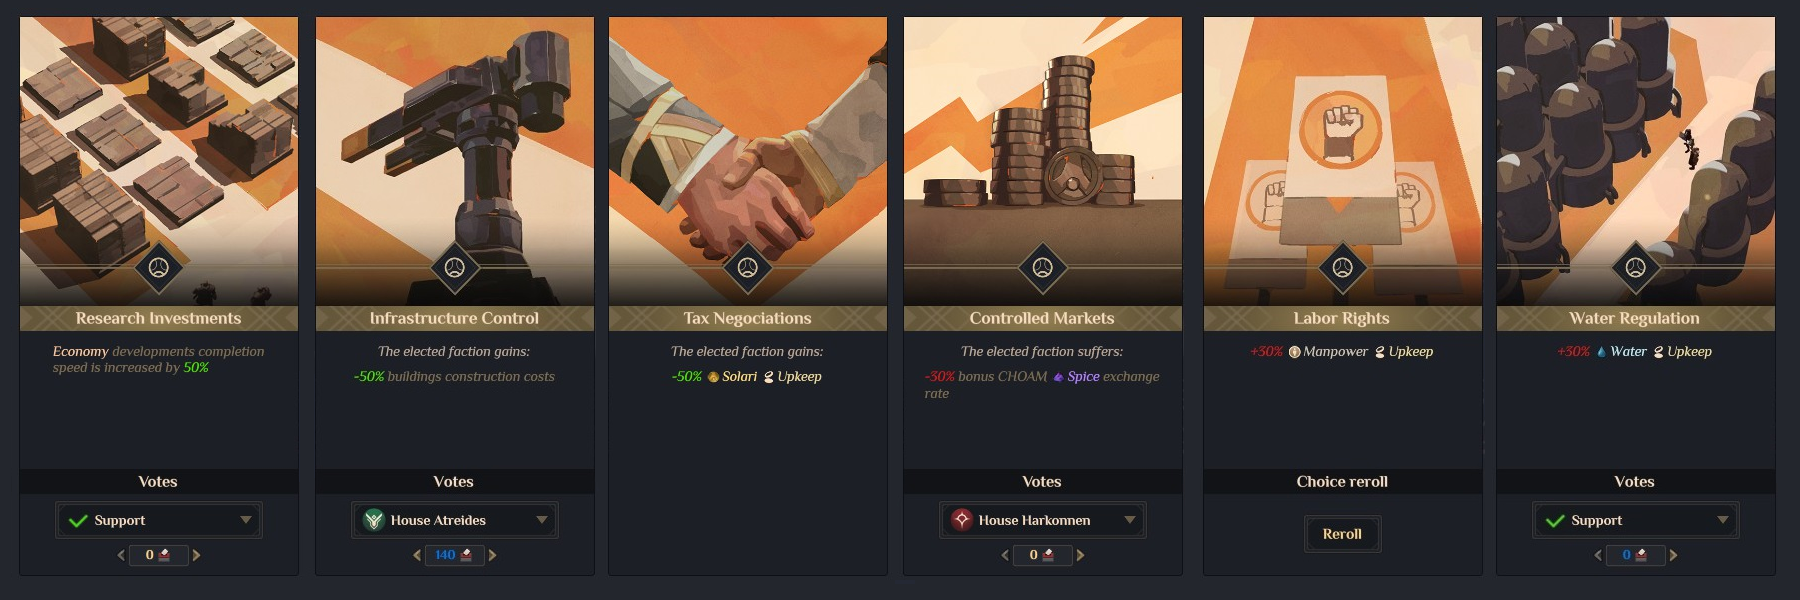This screenshot has height=600, width=1800.
Task: Select the Labor Rights card artwork
Action: [x=1342, y=160]
